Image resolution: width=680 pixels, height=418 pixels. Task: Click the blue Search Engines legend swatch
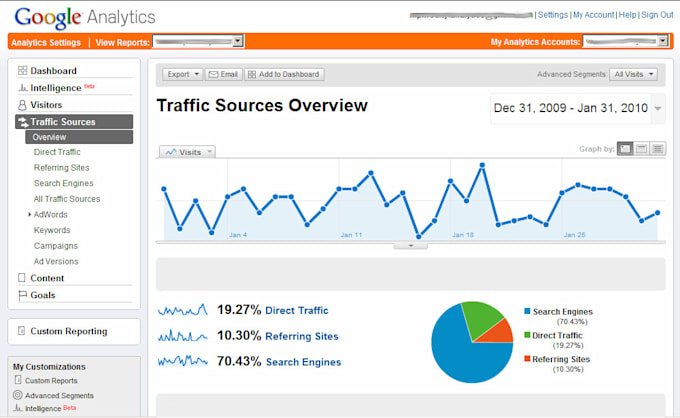tap(527, 311)
